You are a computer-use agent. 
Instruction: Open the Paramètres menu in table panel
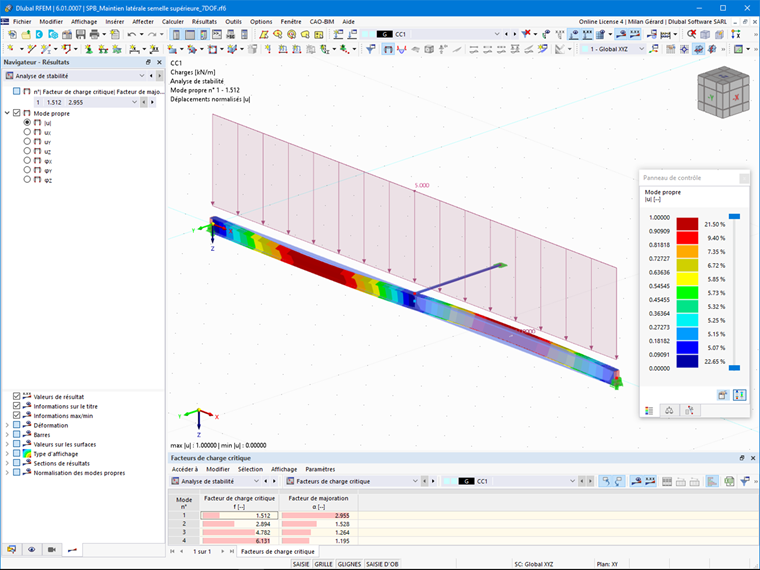(x=320, y=469)
